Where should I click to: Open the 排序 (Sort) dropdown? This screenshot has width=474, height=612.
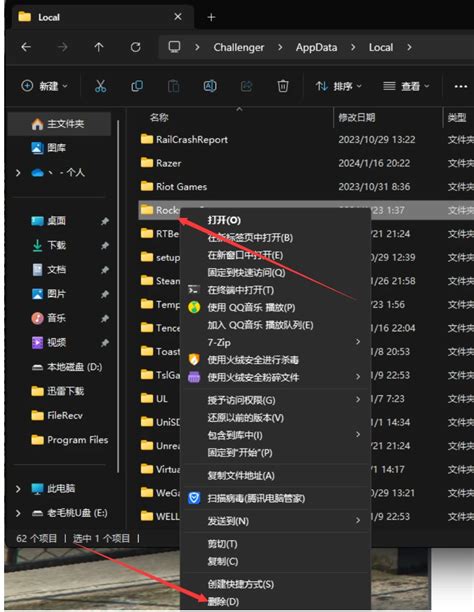pos(339,86)
